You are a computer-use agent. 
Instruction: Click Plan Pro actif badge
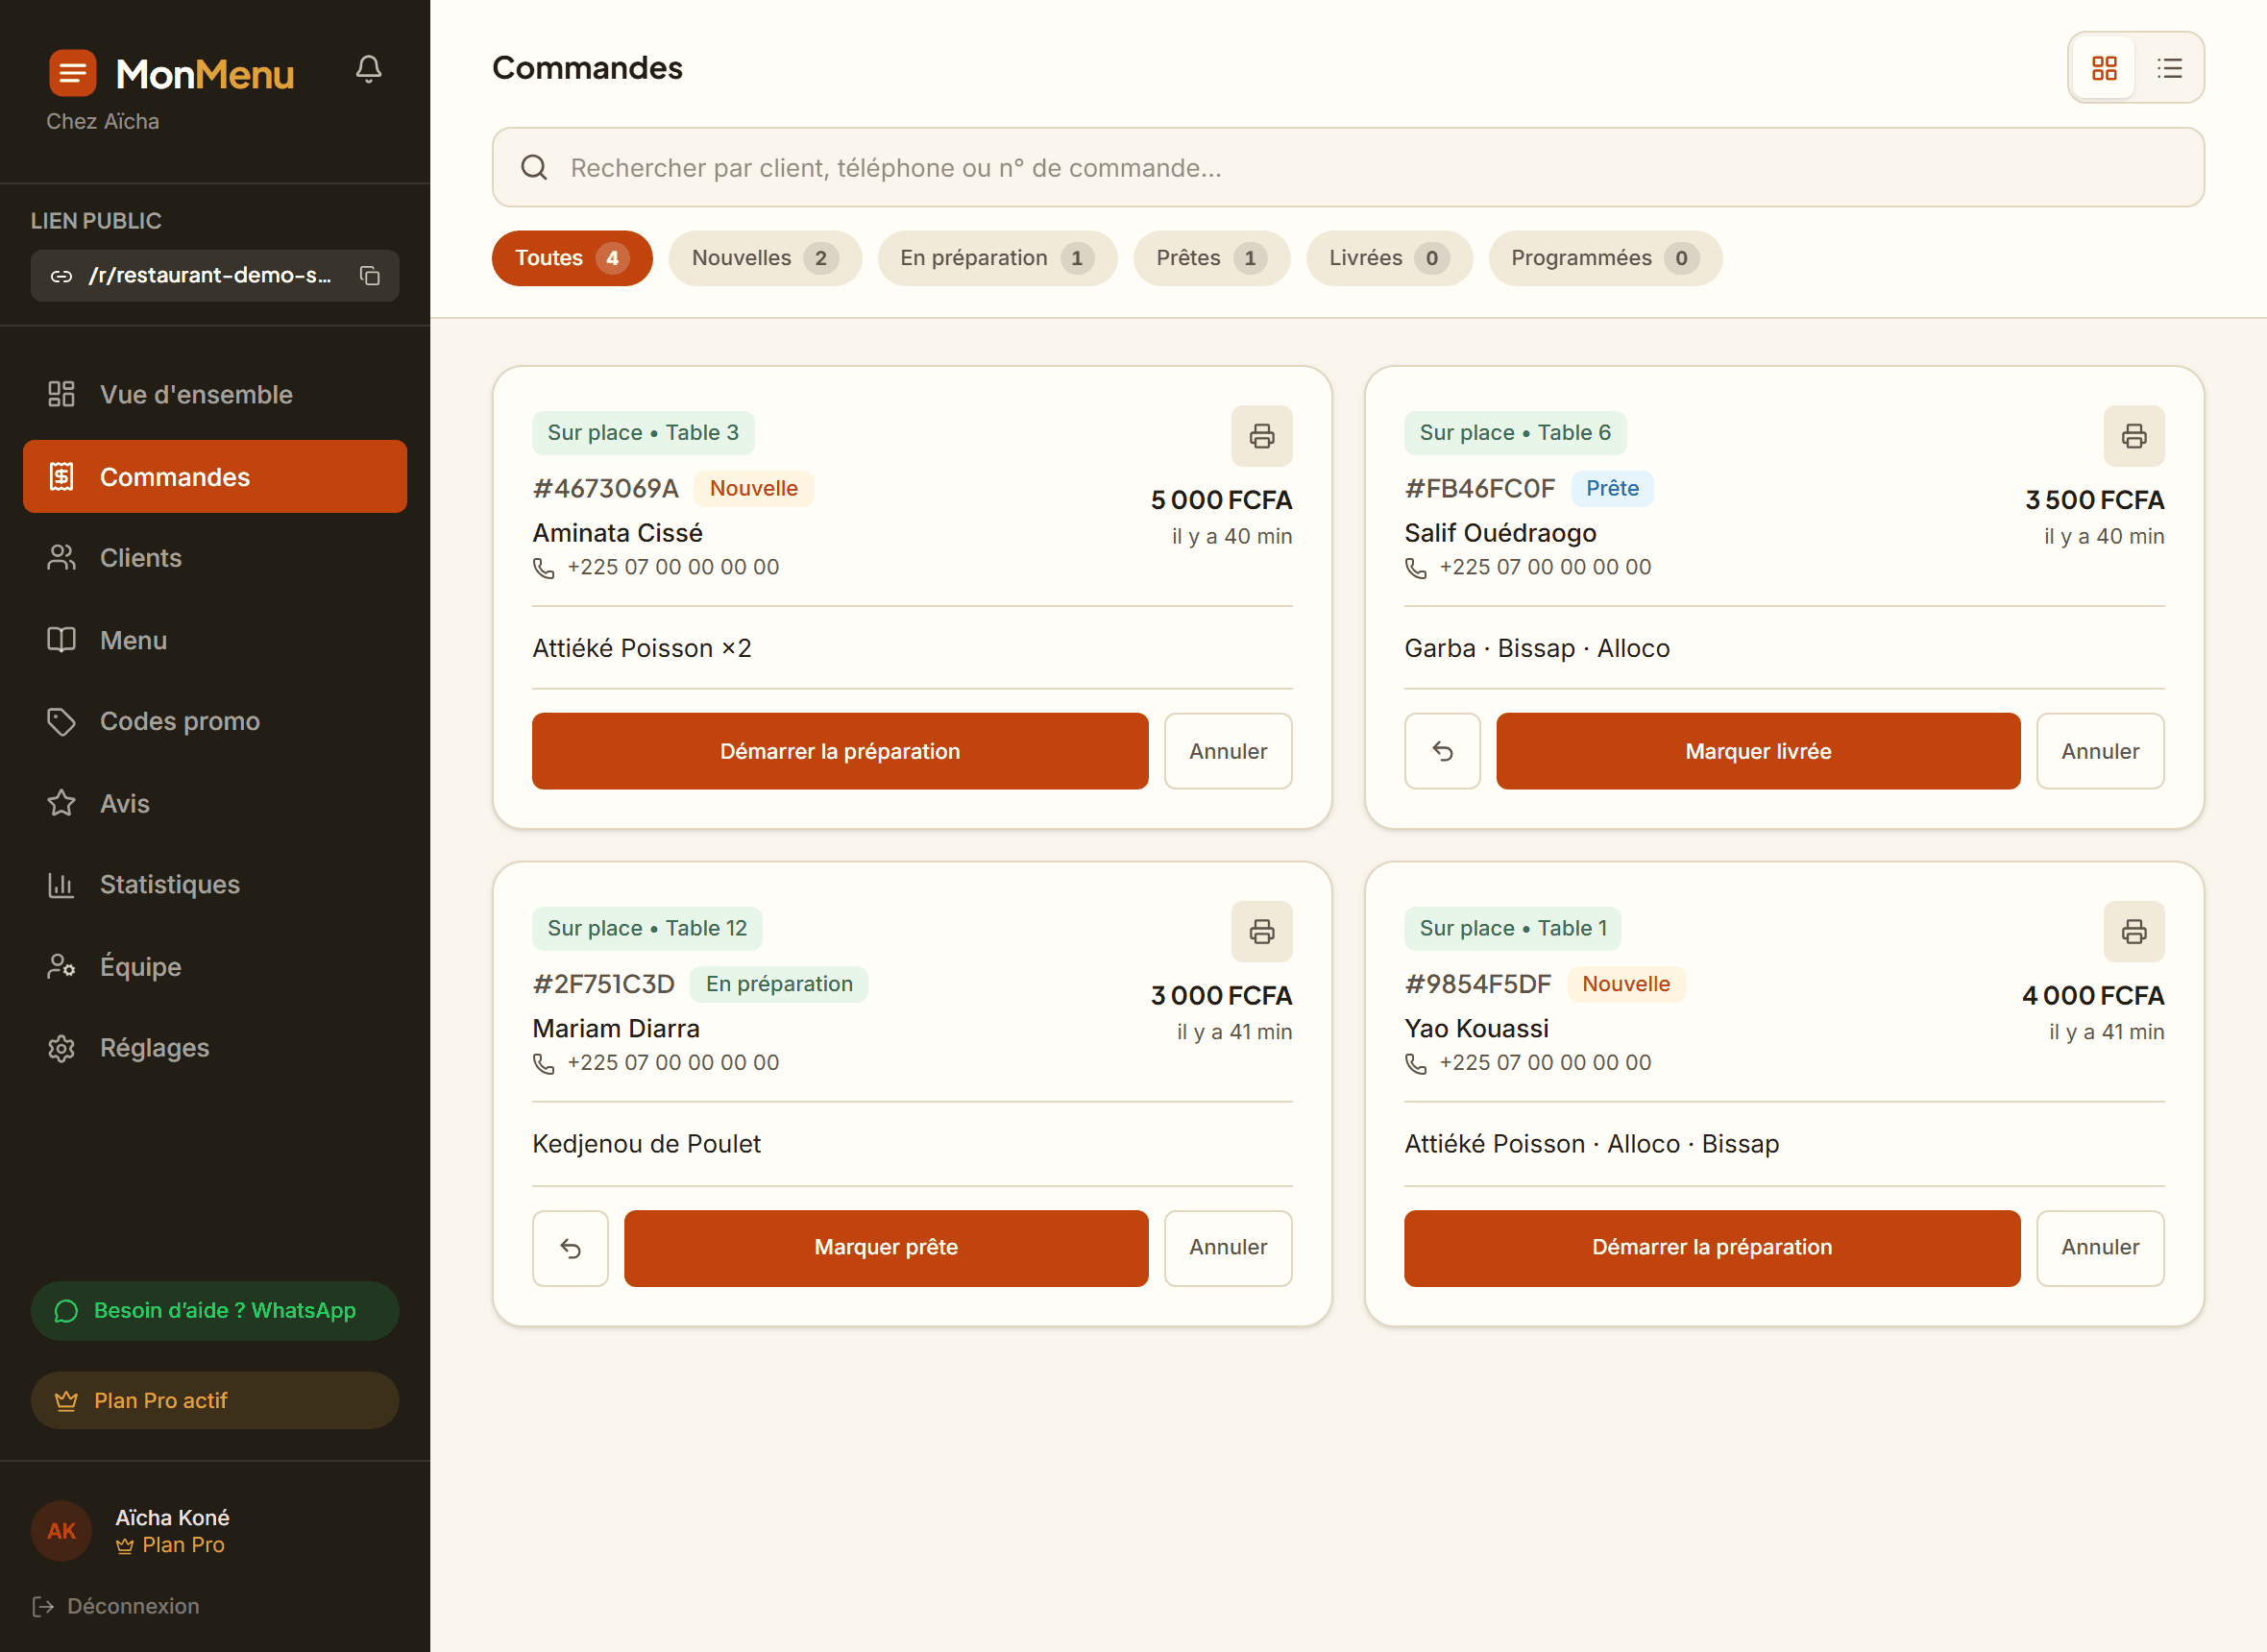(x=214, y=1401)
